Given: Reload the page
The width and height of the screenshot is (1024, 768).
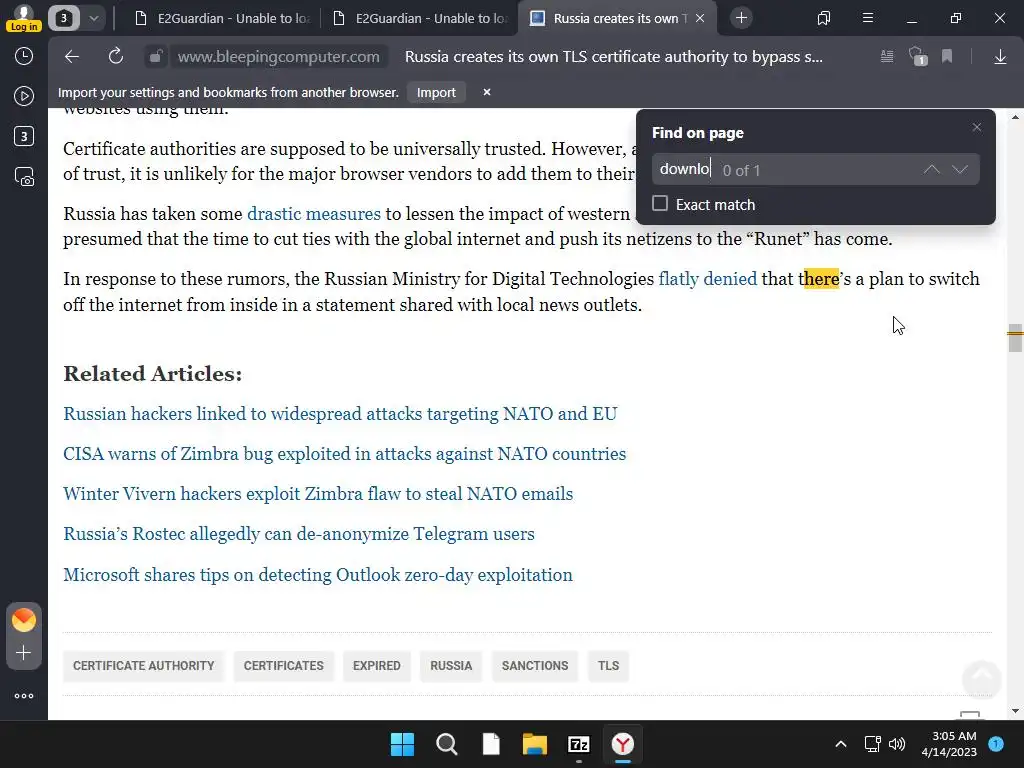Looking at the screenshot, I should (x=116, y=57).
